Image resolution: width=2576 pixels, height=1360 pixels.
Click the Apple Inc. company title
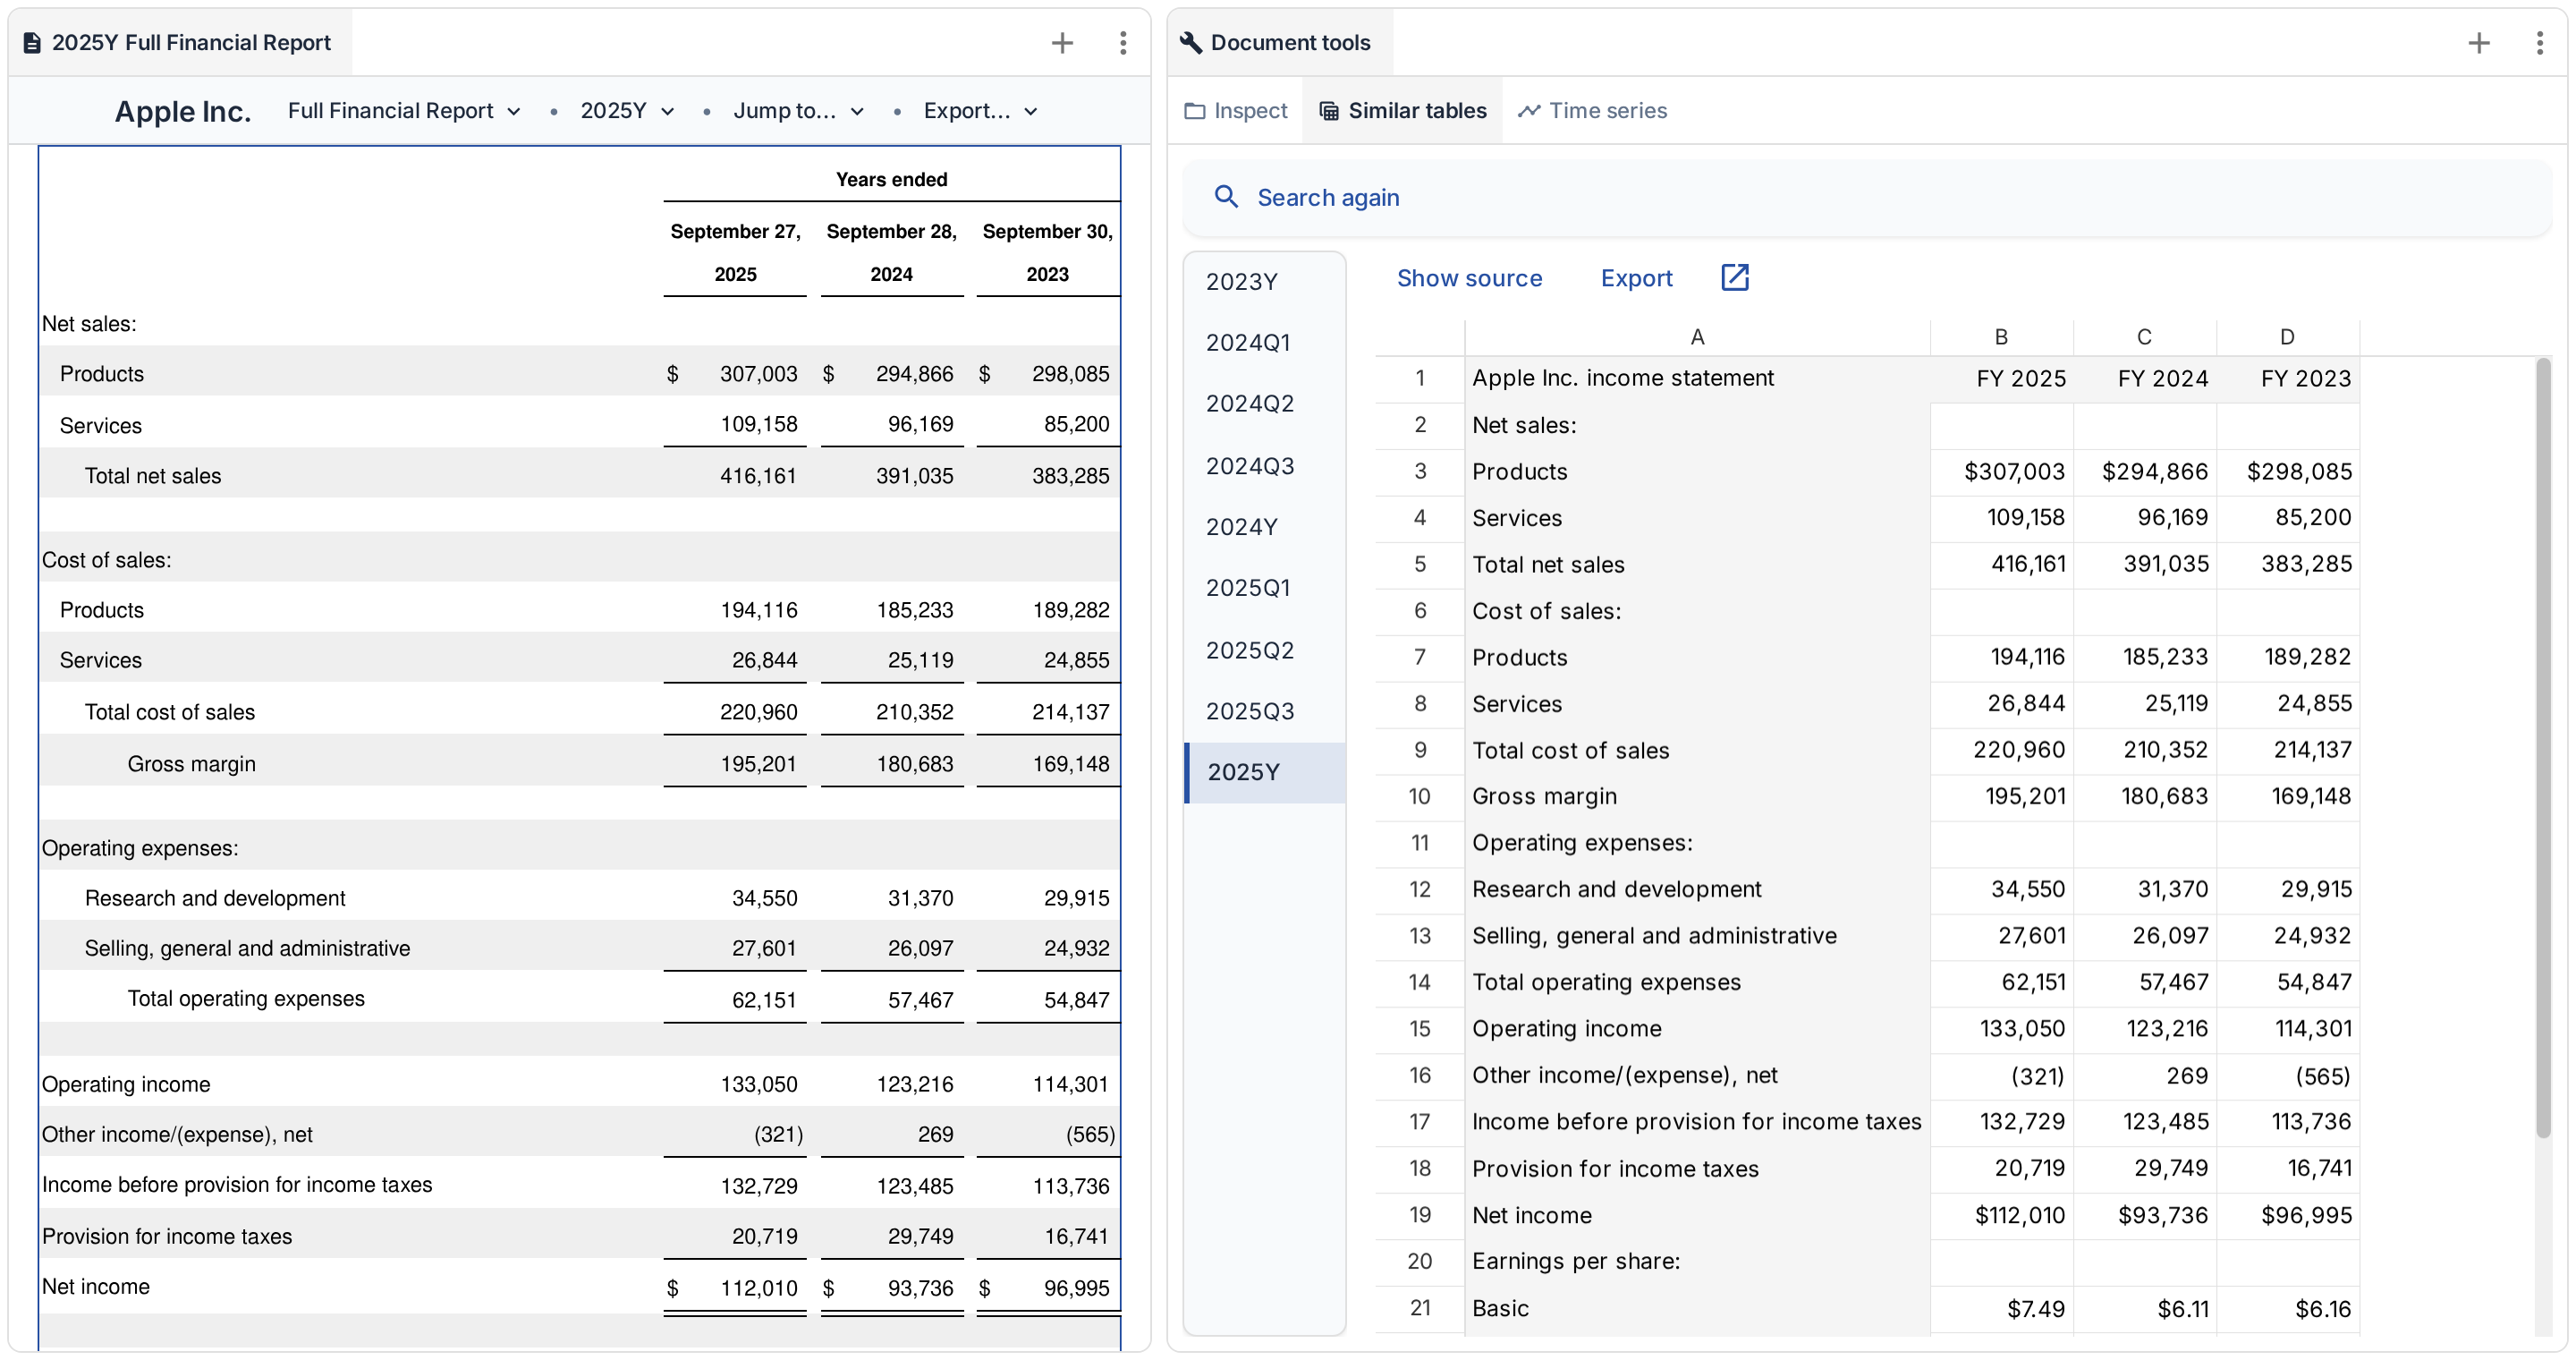pyautogui.click(x=182, y=111)
